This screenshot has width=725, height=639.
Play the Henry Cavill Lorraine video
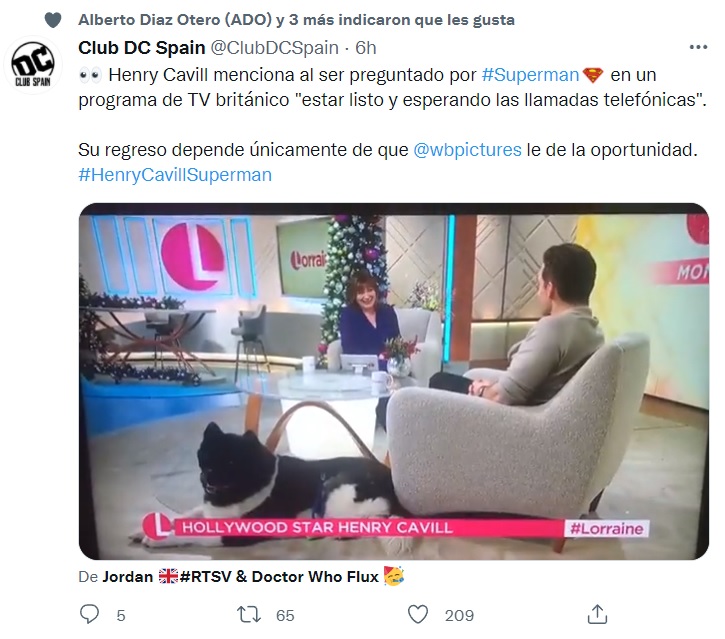coord(393,381)
